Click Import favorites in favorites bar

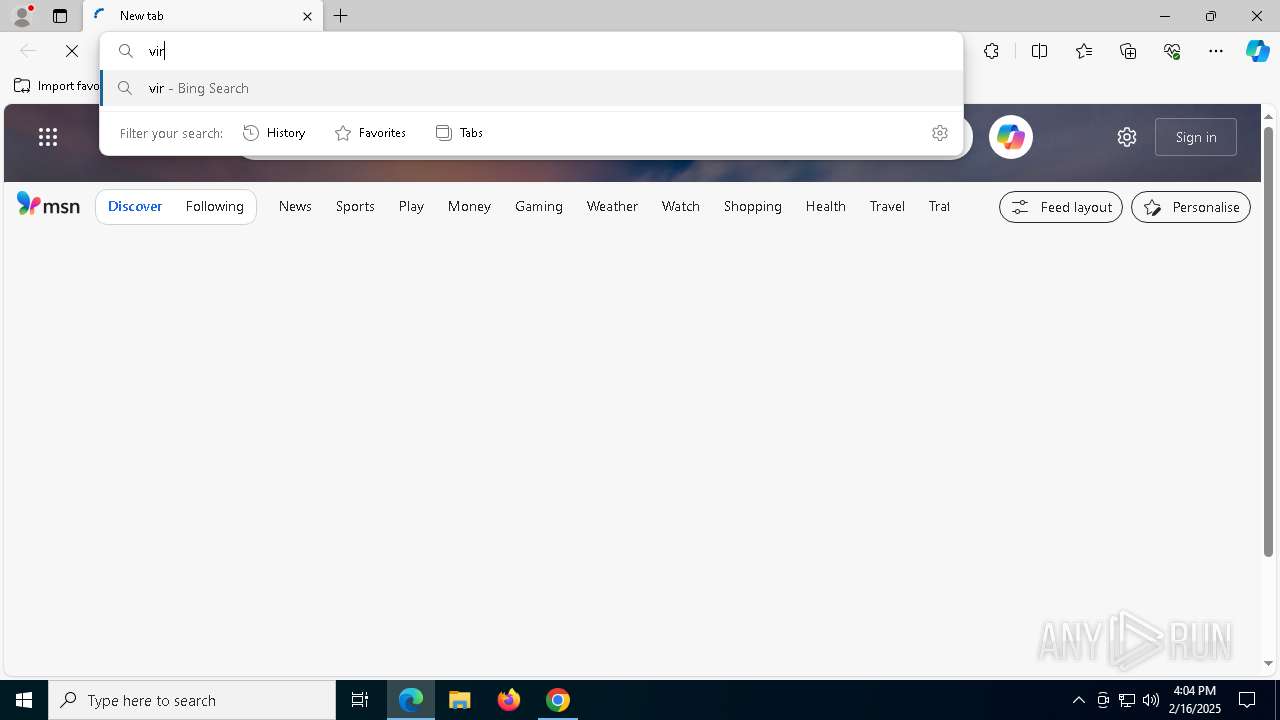[57, 86]
